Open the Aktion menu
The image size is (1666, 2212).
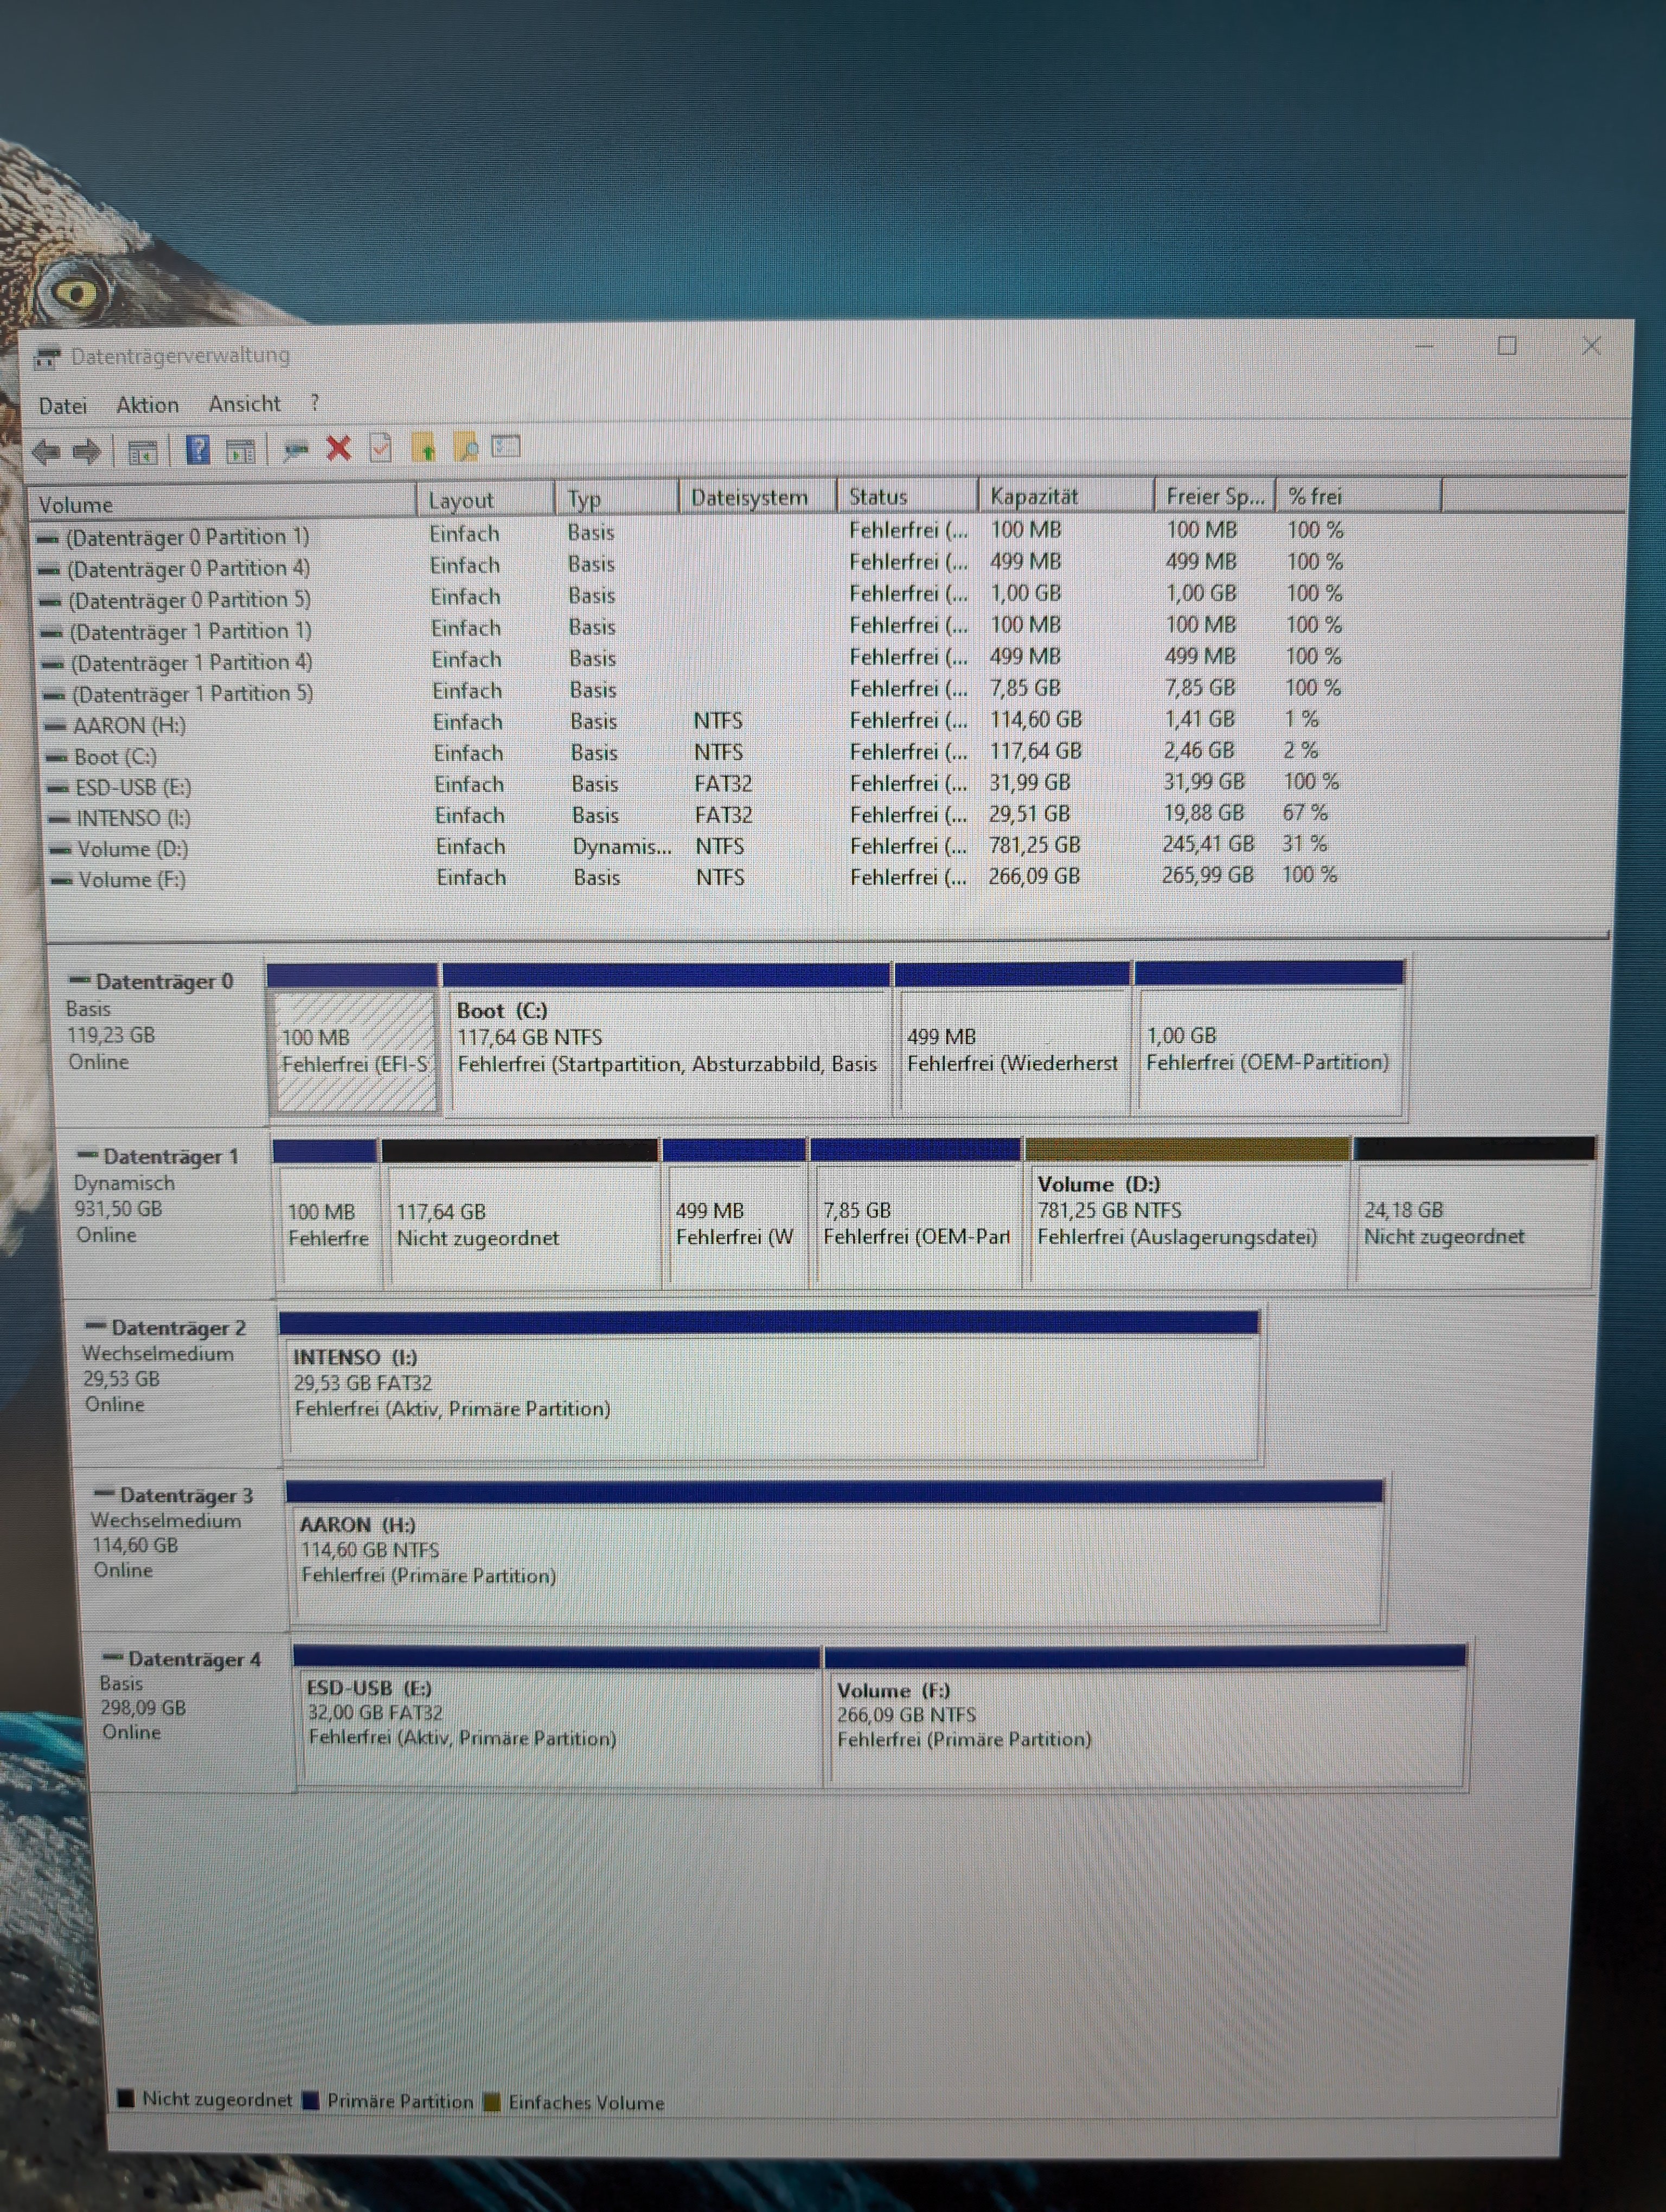[x=147, y=404]
